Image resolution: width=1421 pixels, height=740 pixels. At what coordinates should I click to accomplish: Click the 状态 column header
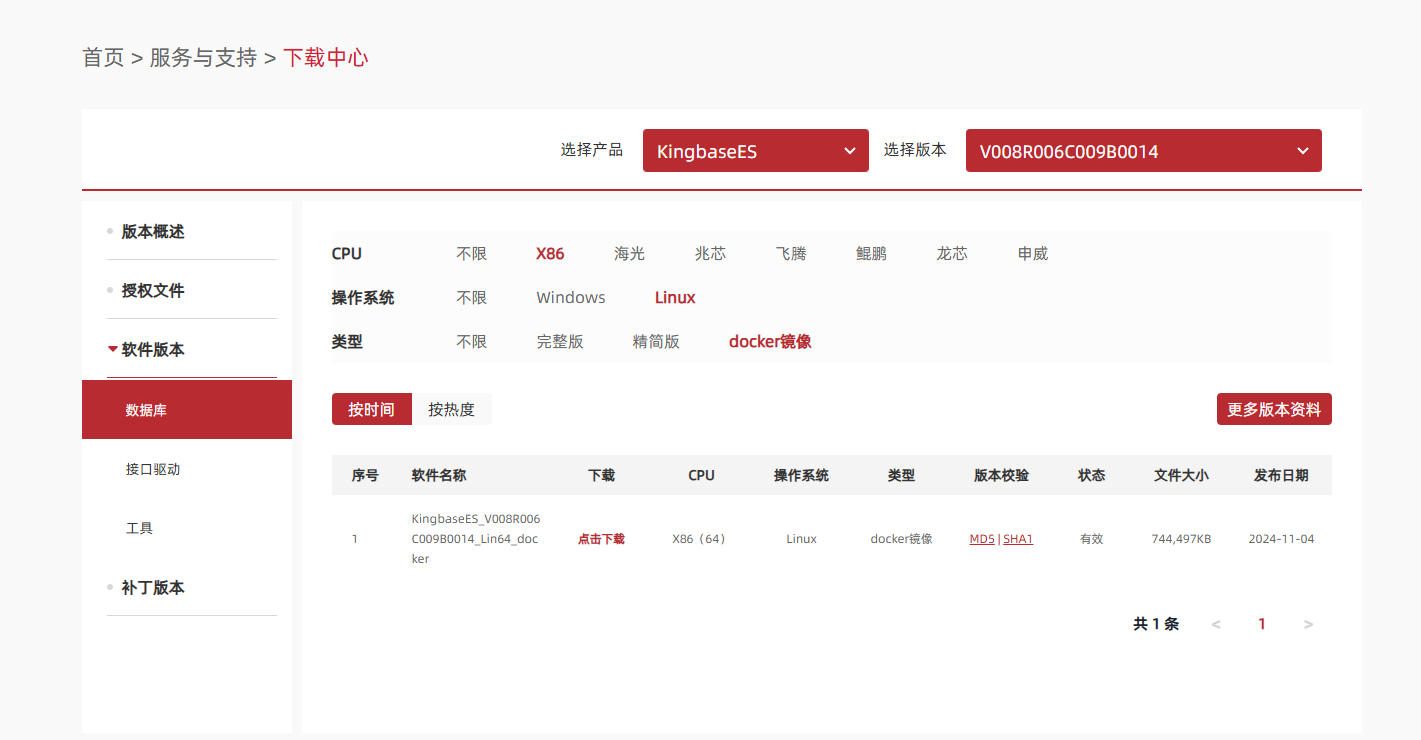pos(1091,475)
